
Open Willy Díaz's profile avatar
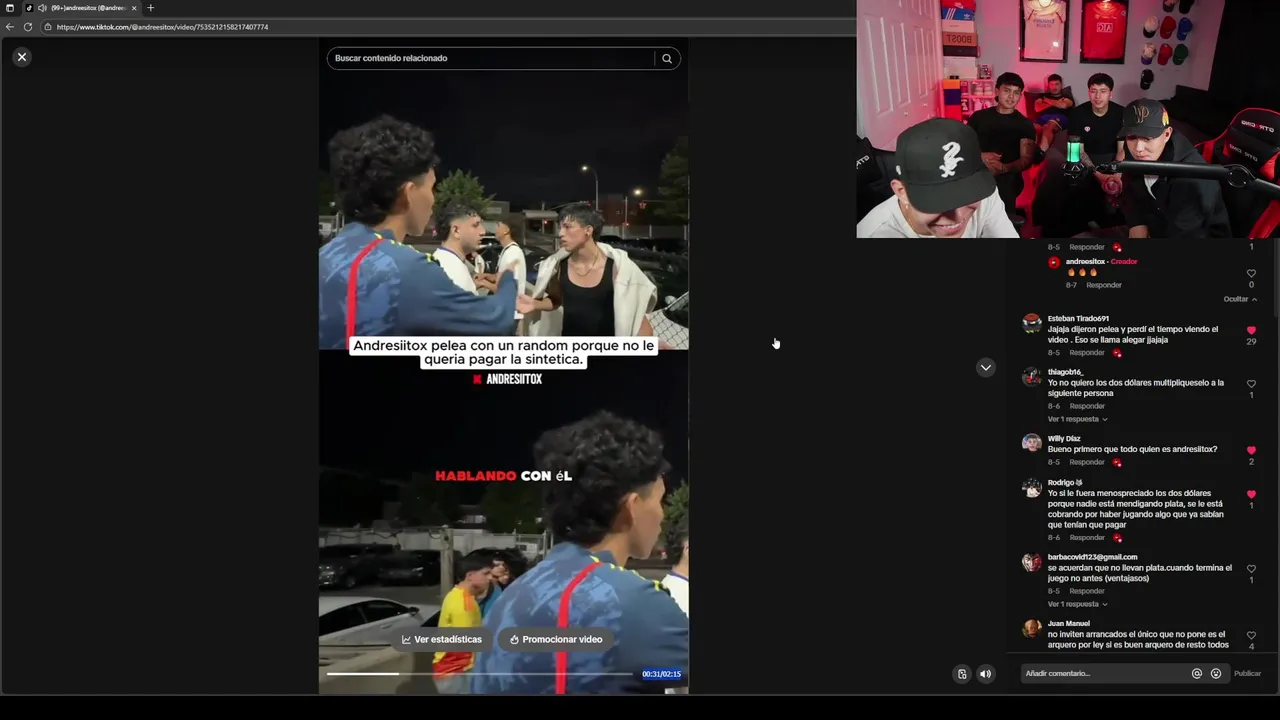(x=1032, y=443)
